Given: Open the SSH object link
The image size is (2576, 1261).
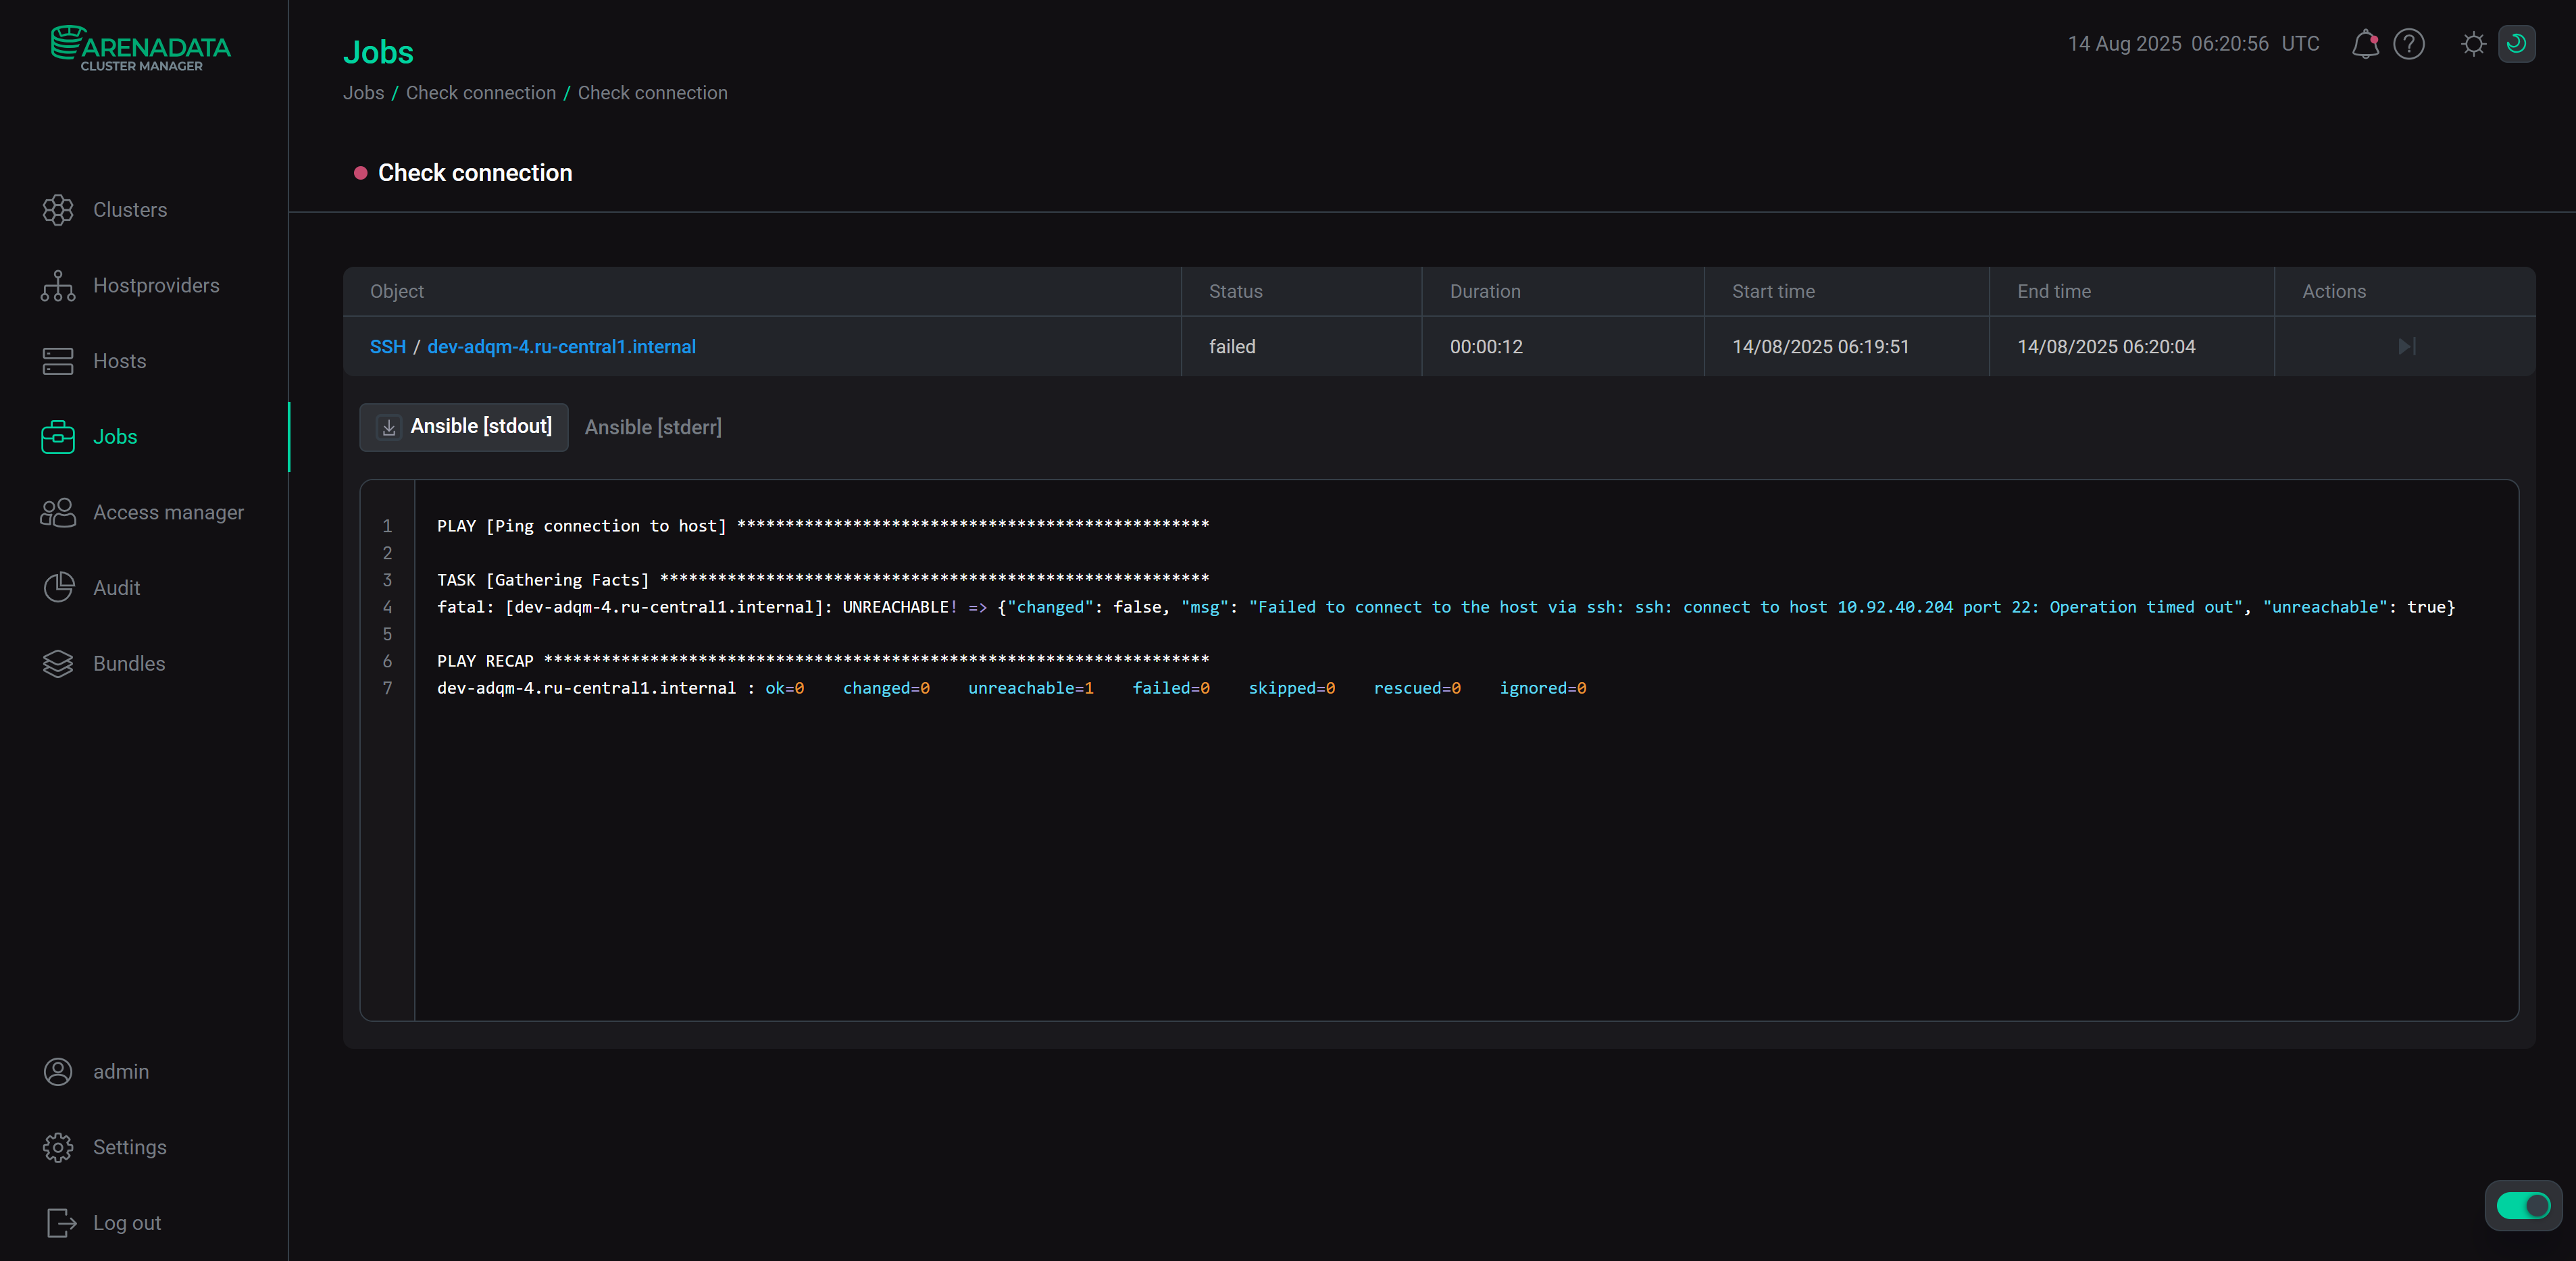Looking at the screenshot, I should (388, 346).
